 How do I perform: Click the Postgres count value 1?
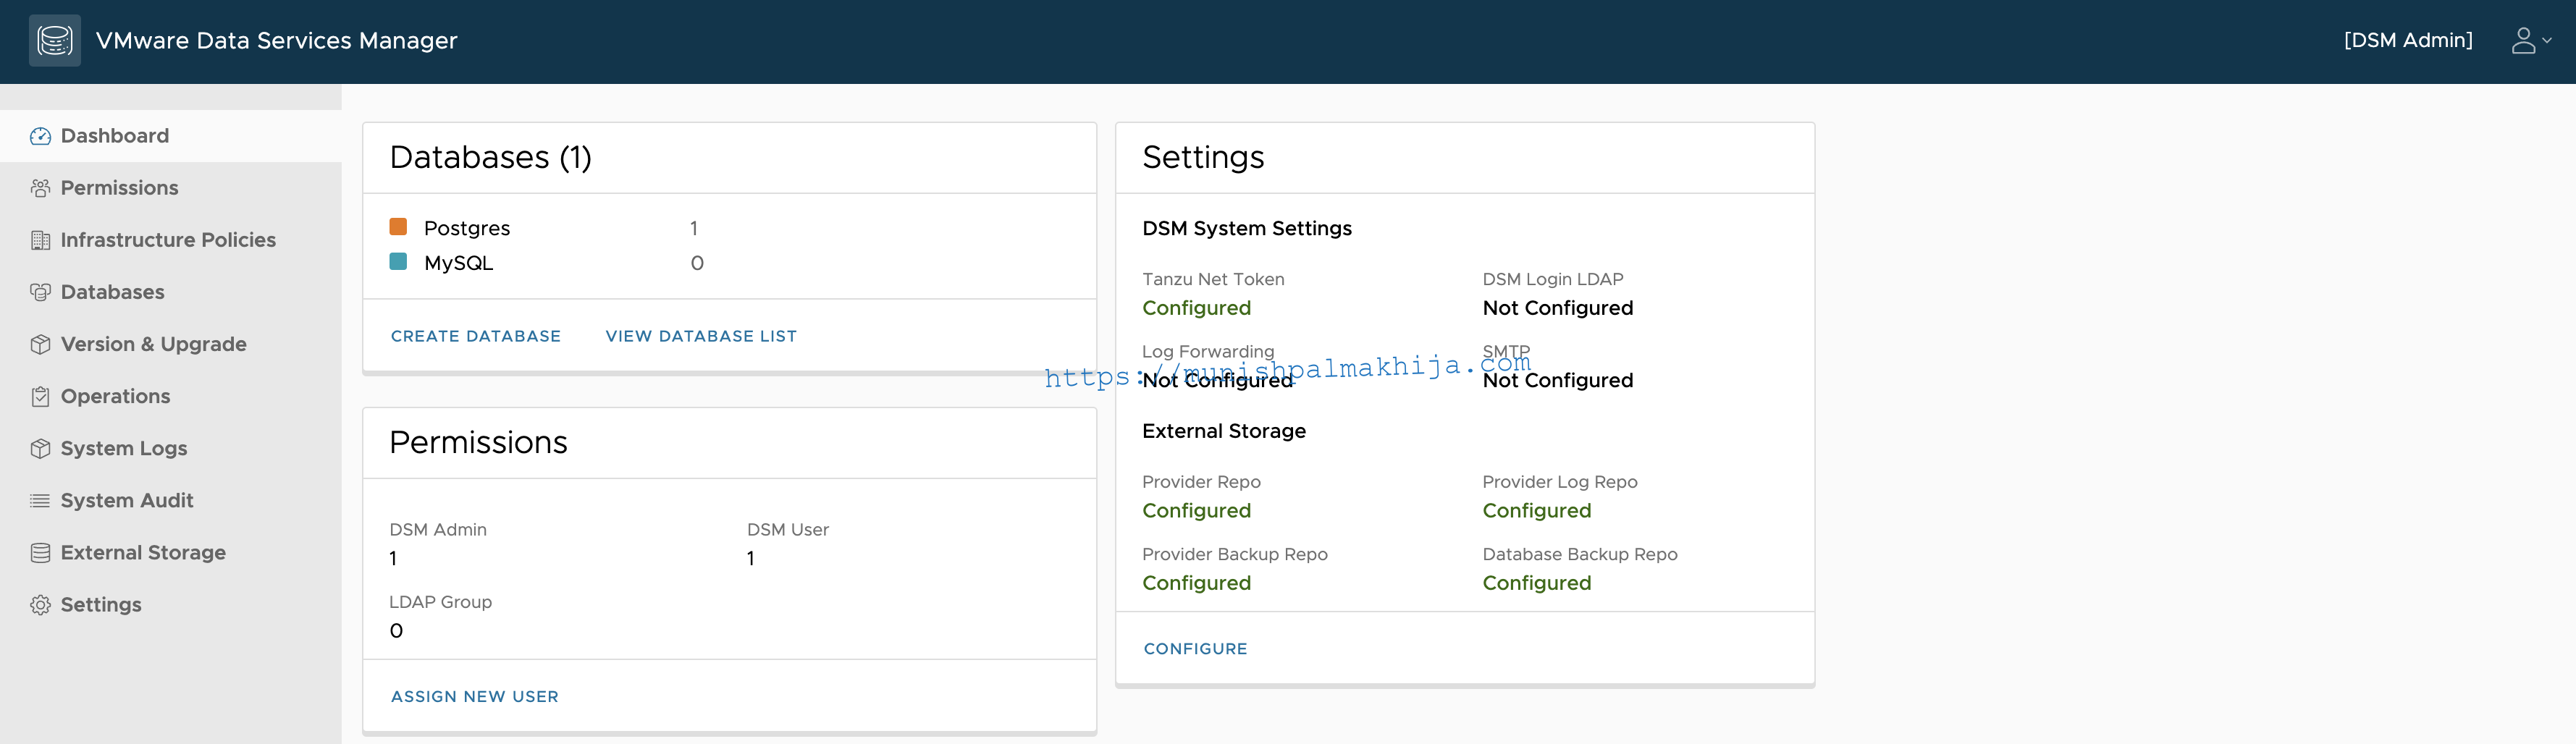(694, 228)
